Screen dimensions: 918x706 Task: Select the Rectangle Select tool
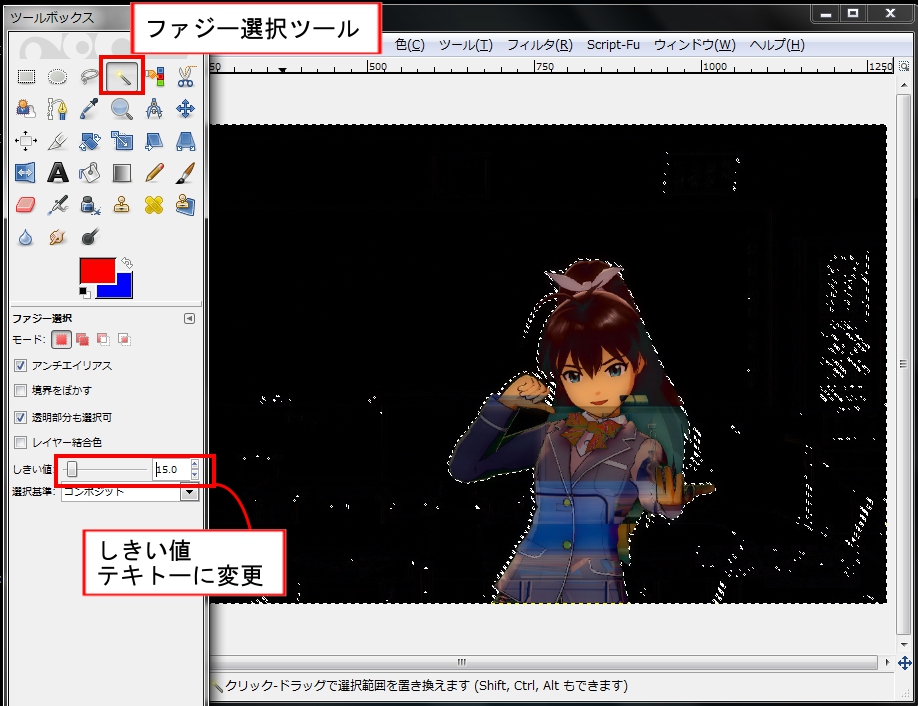click(27, 76)
